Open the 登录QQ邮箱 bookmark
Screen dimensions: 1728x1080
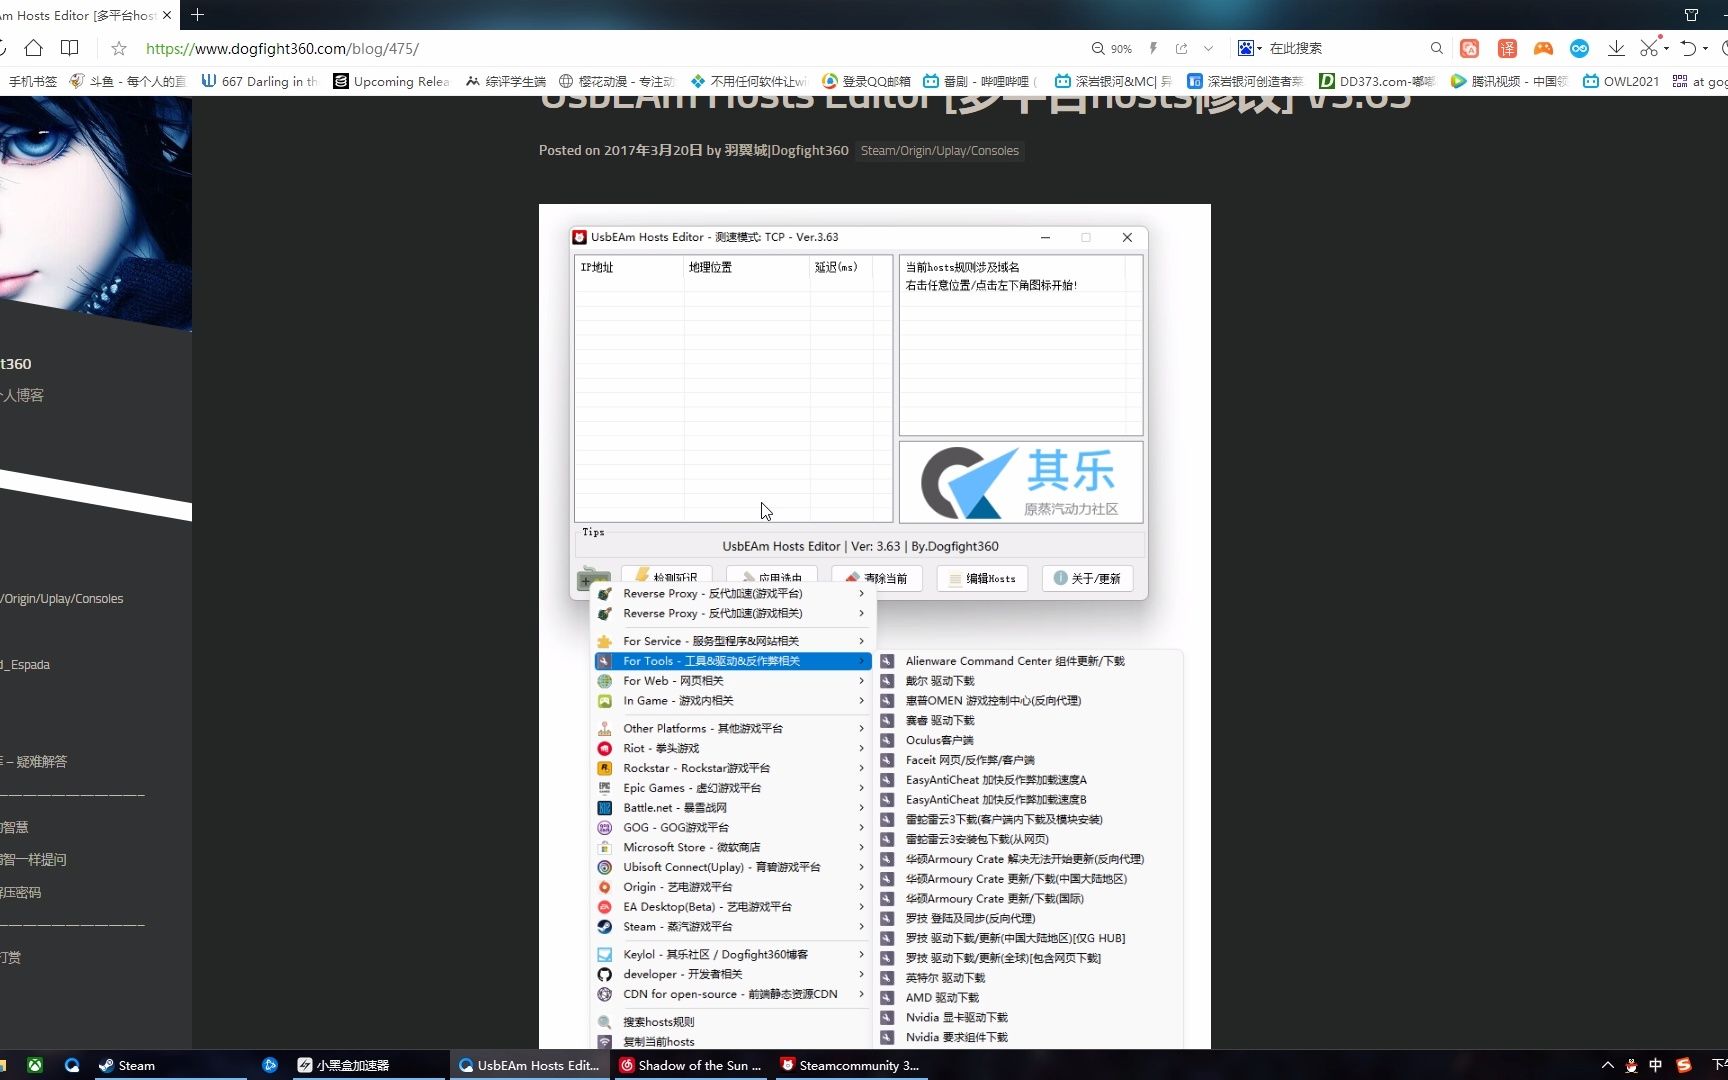tap(866, 81)
